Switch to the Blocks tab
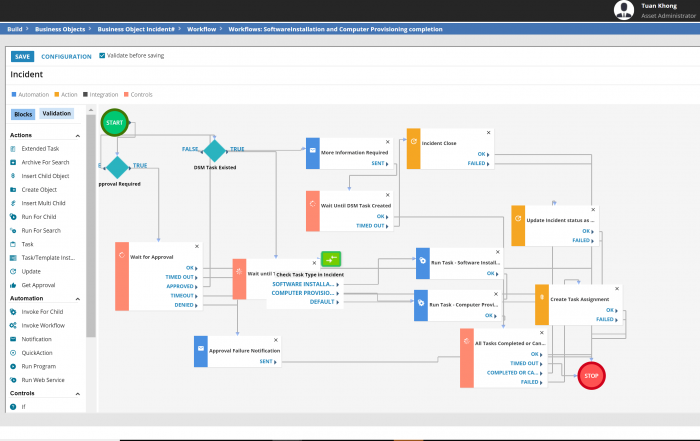This screenshot has height=441, width=700. coord(23,114)
